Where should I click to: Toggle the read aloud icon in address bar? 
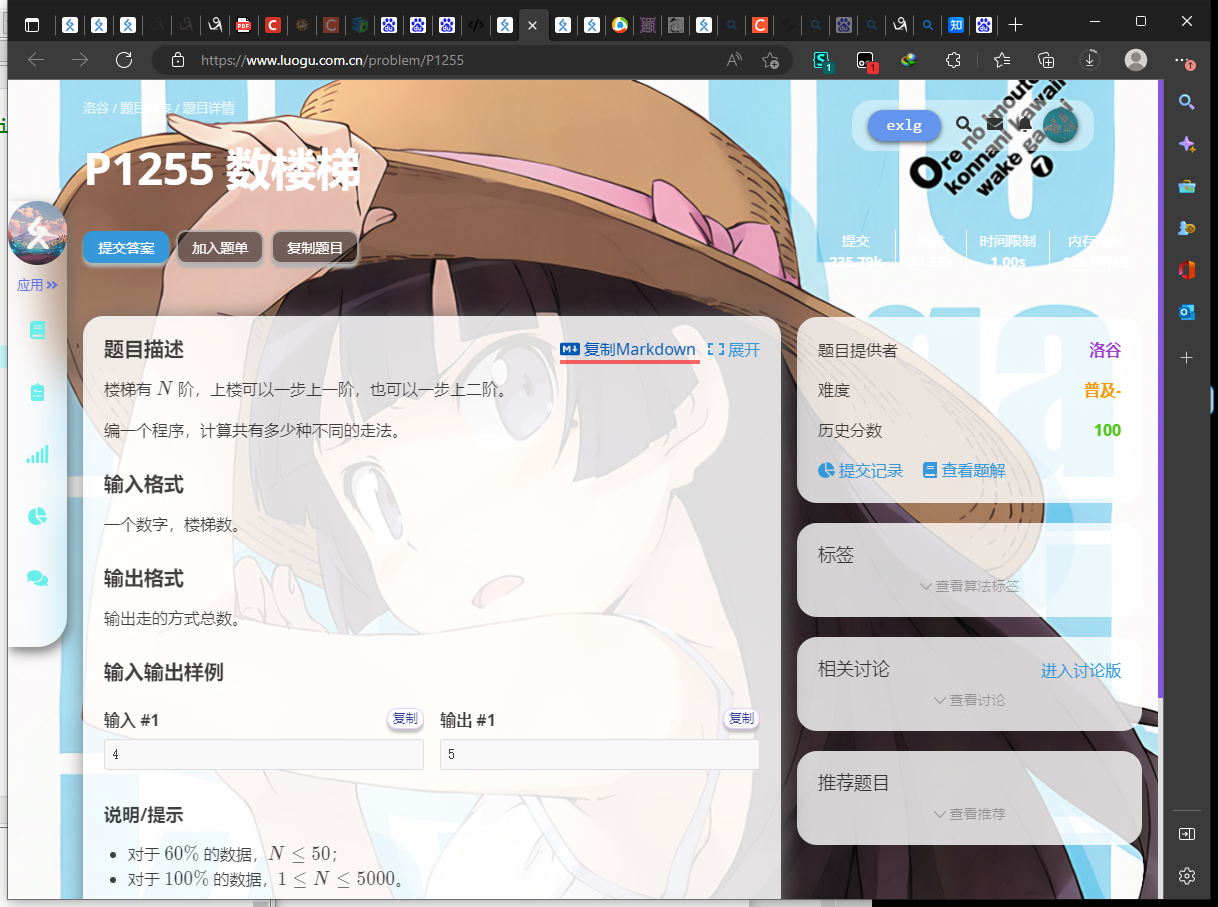(x=734, y=60)
